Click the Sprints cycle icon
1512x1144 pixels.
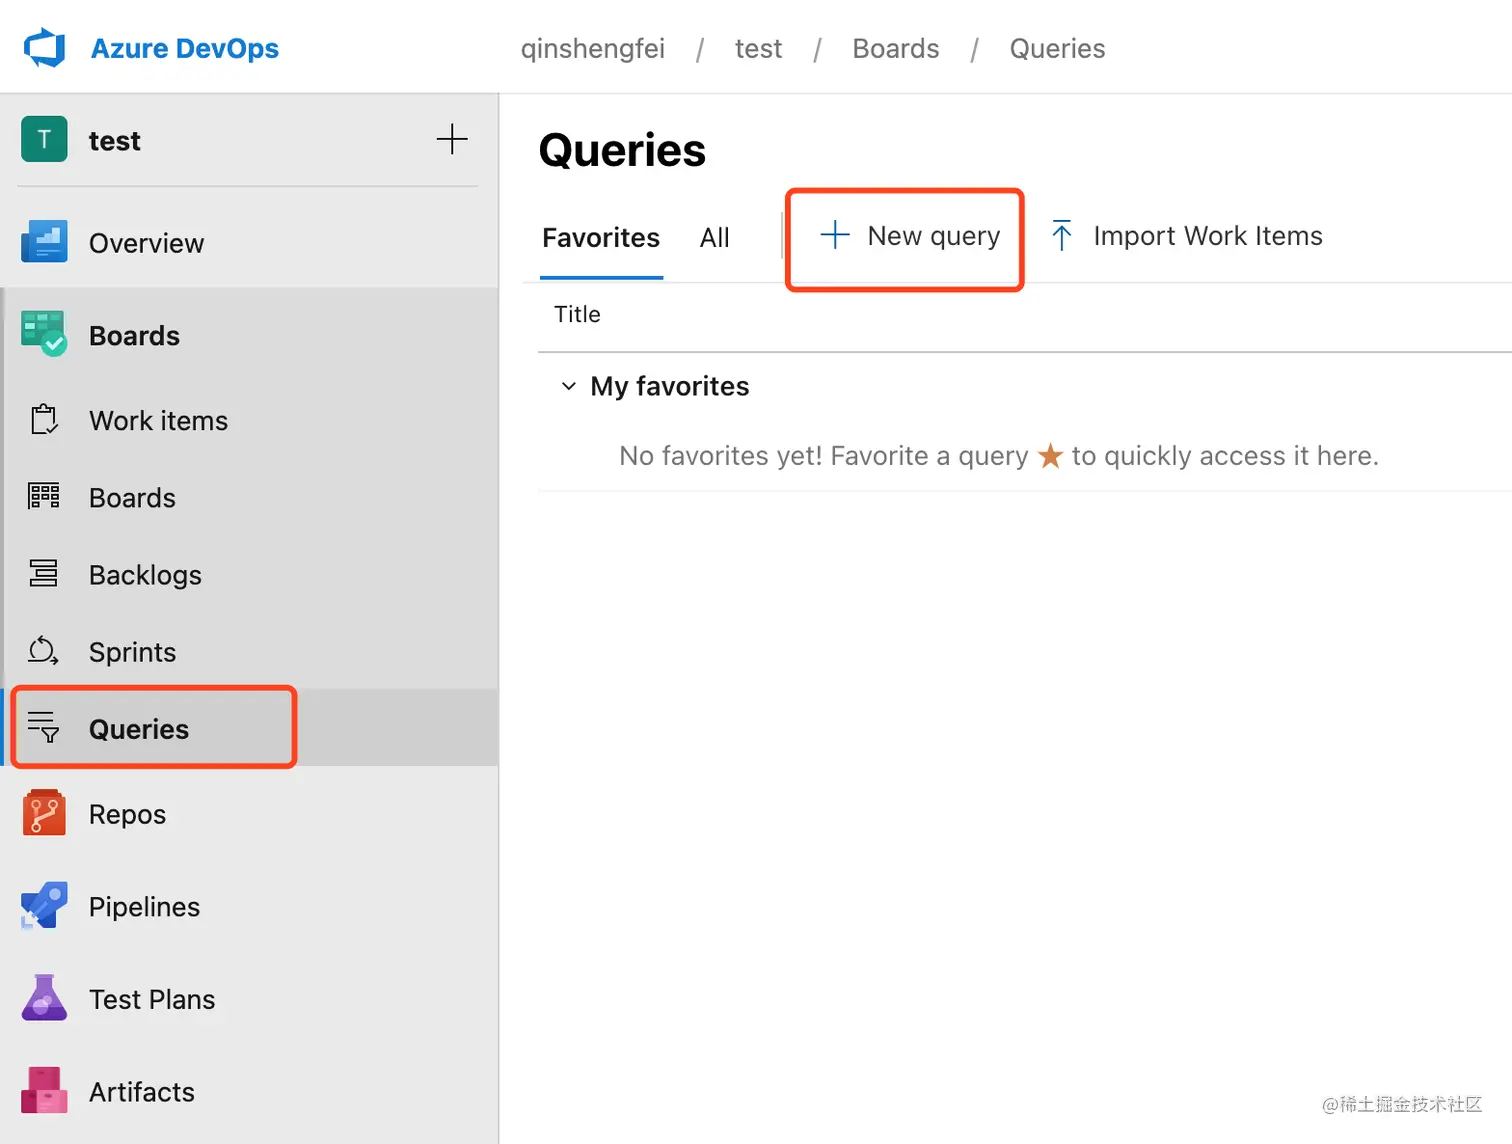click(x=44, y=651)
